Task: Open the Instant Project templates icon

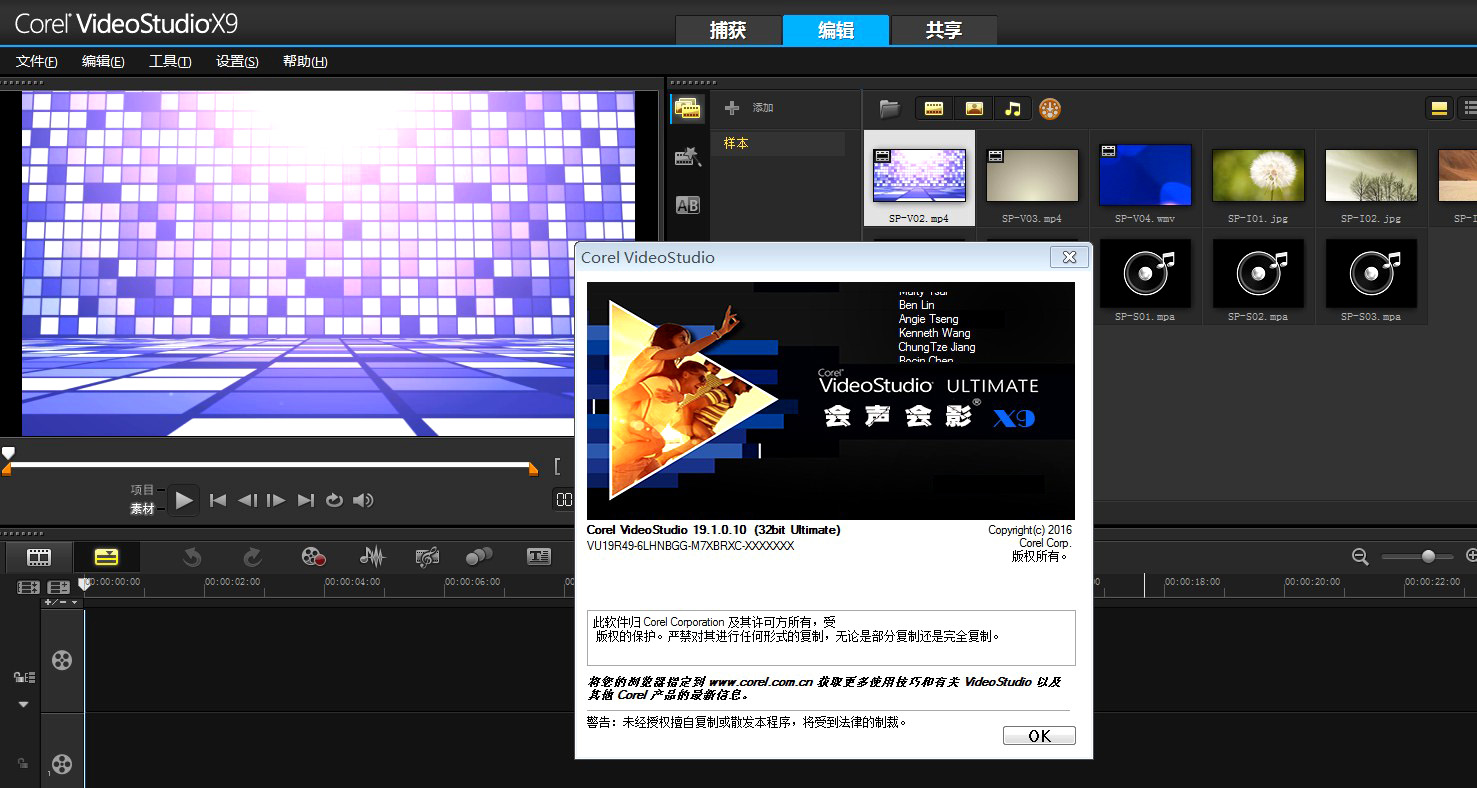Action: 687,156
